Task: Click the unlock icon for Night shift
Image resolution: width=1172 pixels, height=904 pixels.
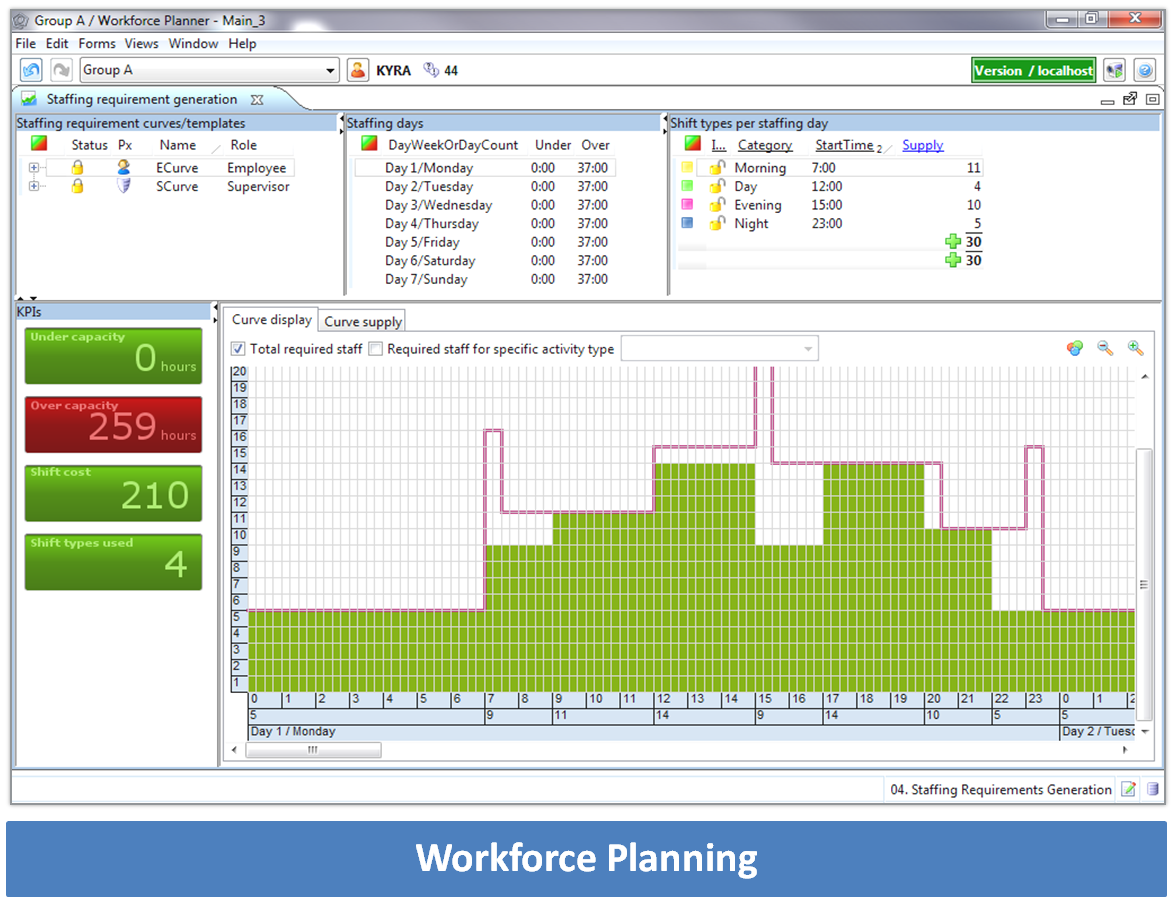Action: coord(718,223)
